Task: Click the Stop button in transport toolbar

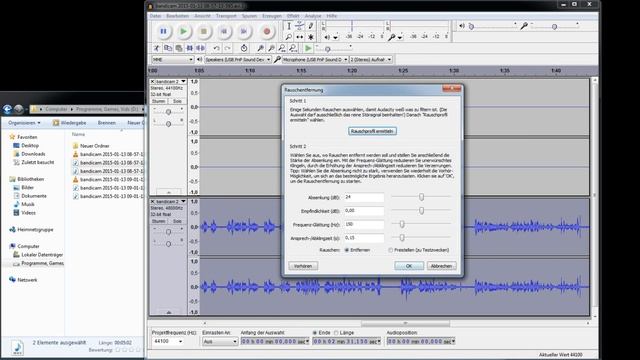Action: tap(204, 31)
